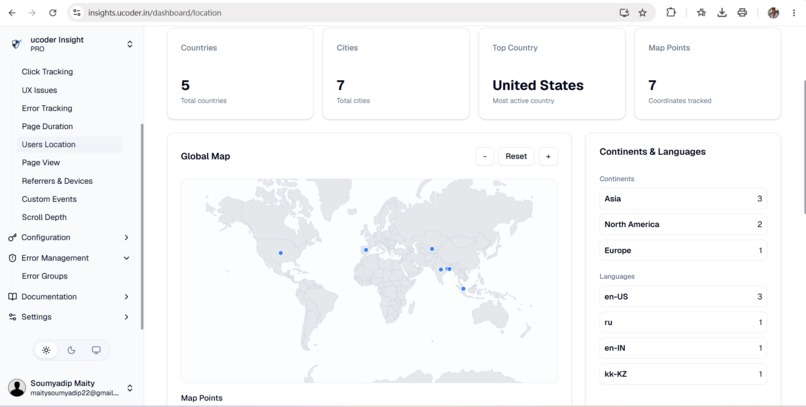The height and width of the screenshot is (407, 806).
Task: Go to Error Tracking
Action: click(x=47, y=108)
